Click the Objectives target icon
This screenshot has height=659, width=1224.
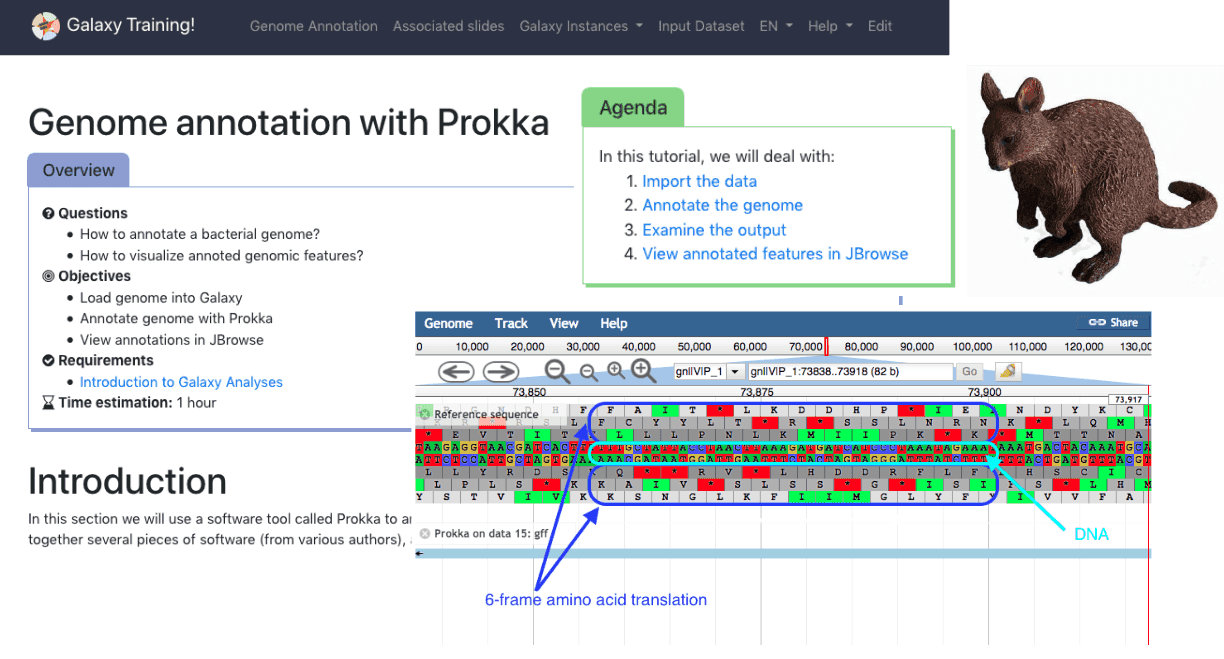coord(48,276)
